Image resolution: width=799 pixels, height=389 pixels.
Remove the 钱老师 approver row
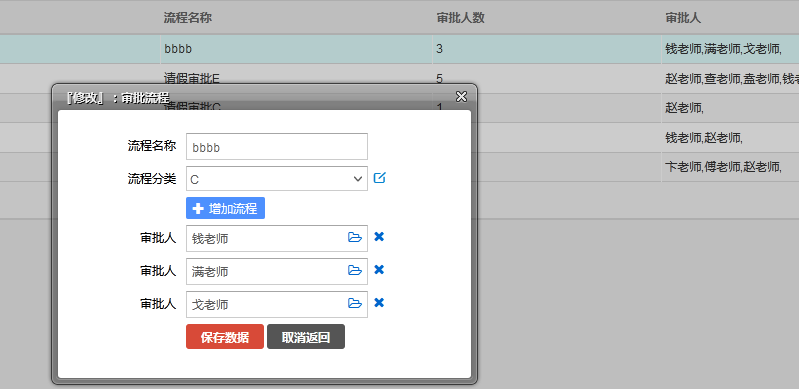point(379,237)
